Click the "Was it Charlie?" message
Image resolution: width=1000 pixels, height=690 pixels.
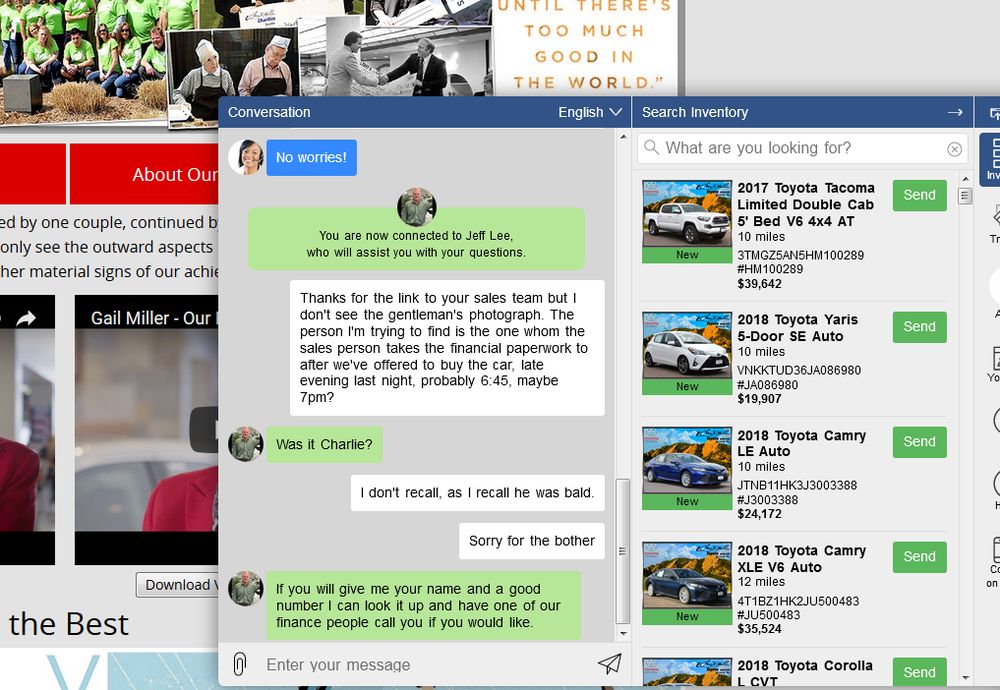pyautogui.click(x=324, y=444)
